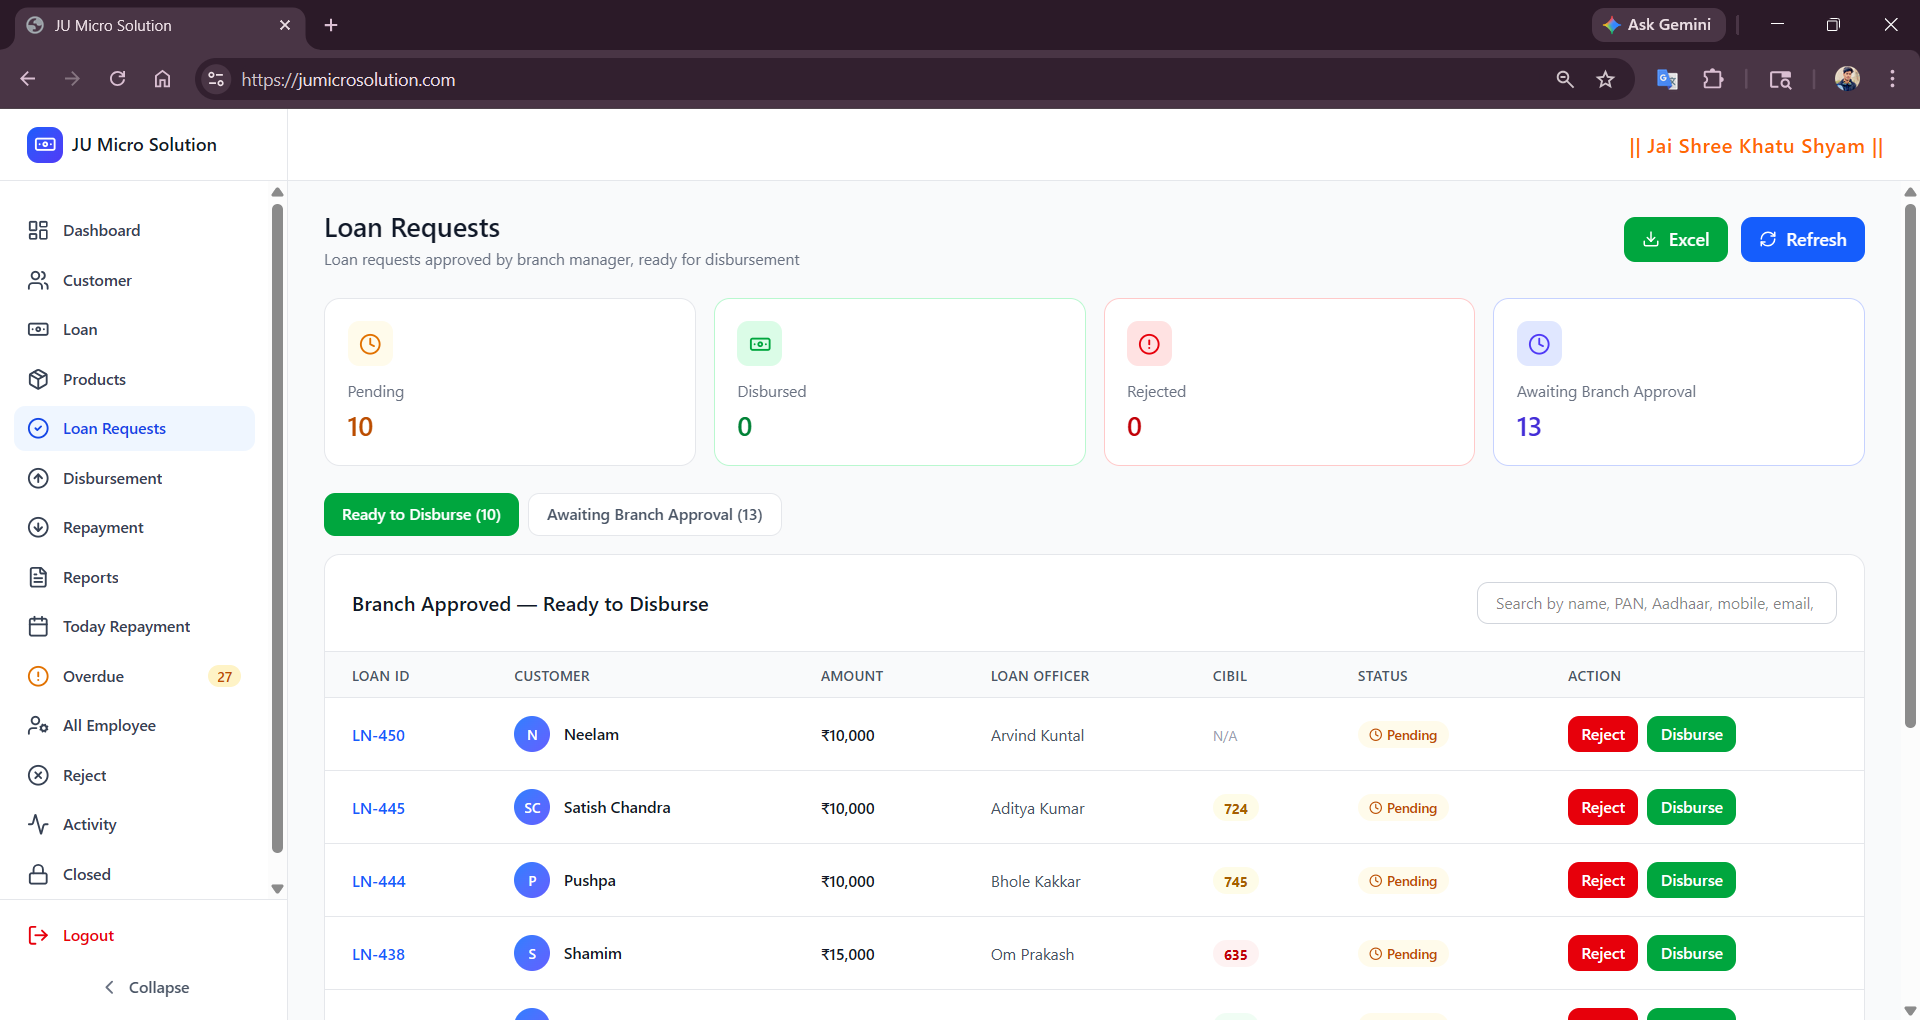Click the Logout icon in sidebar

[x=38, y=935]
